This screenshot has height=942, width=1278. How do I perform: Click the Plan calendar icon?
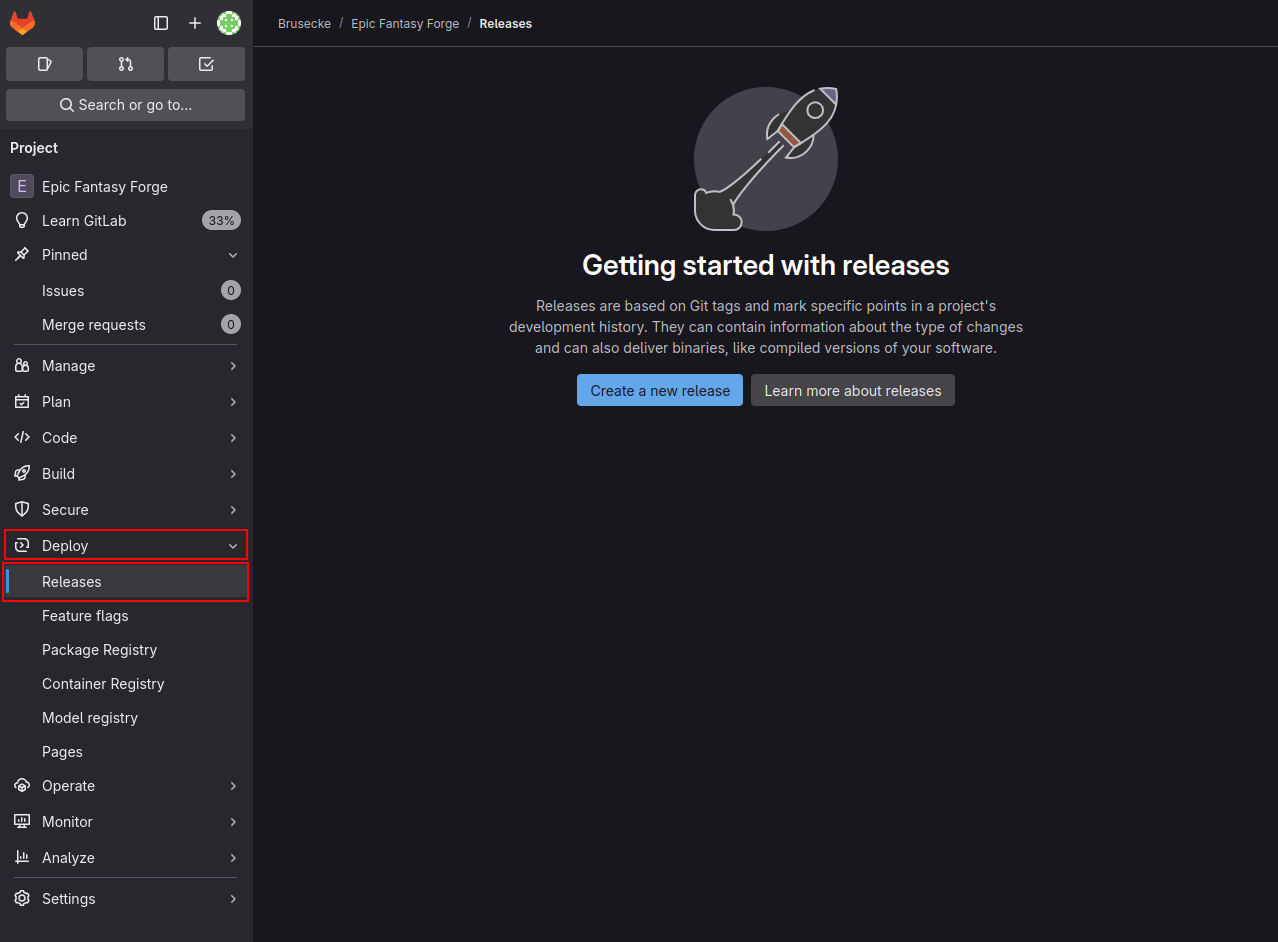pyautogui.click(x=22, y=402)
